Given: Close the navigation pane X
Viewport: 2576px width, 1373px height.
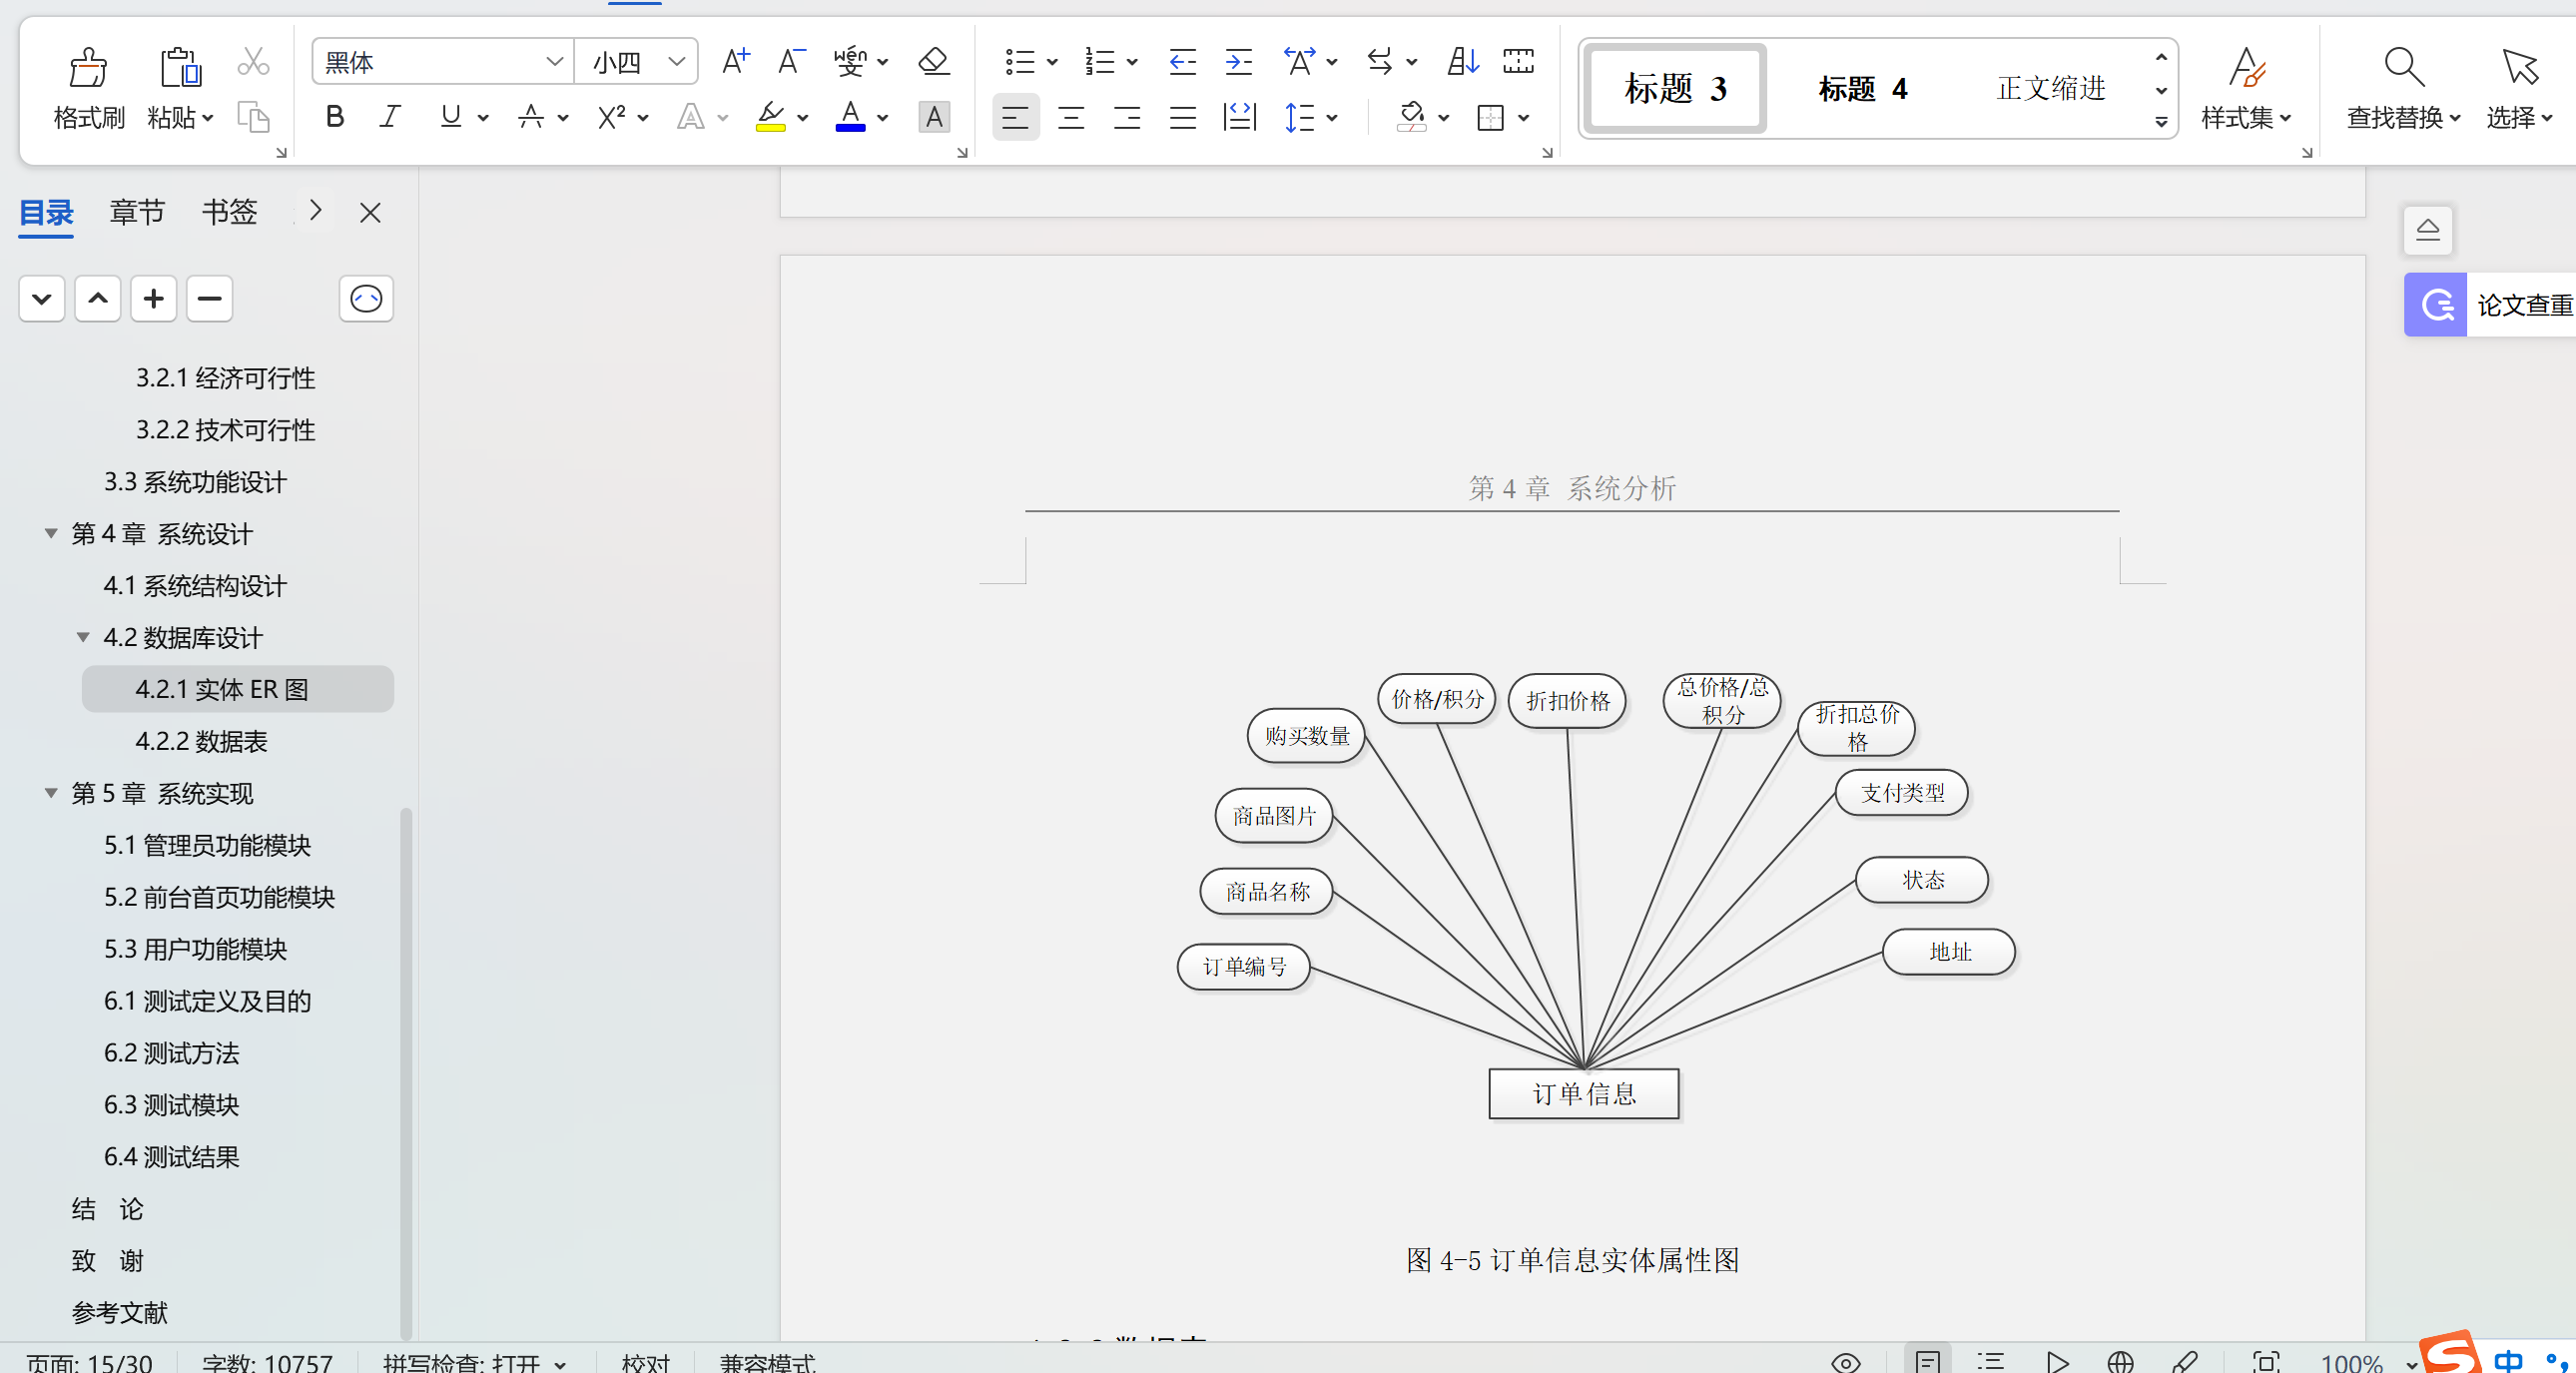Looking at the screenshot, I should pyautogui.click(x=370, y=212).
